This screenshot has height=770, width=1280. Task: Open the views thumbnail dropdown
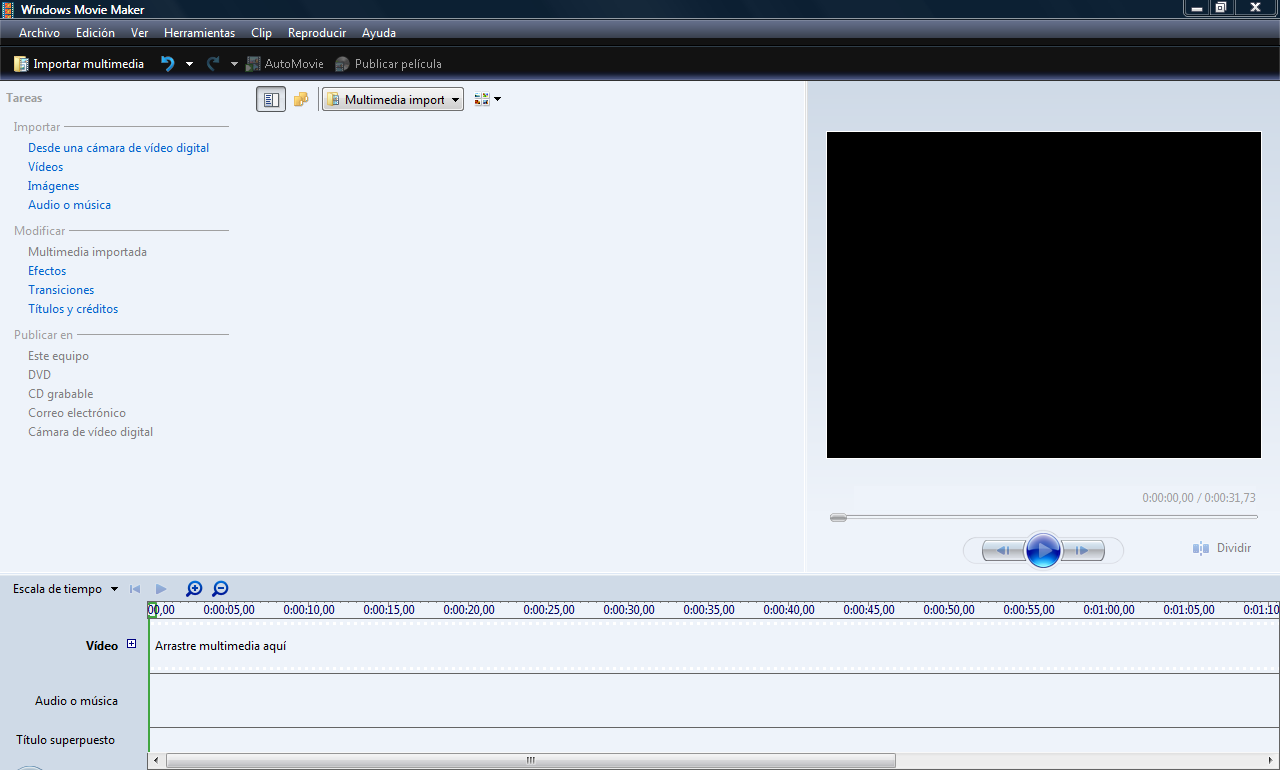point(487,99)
